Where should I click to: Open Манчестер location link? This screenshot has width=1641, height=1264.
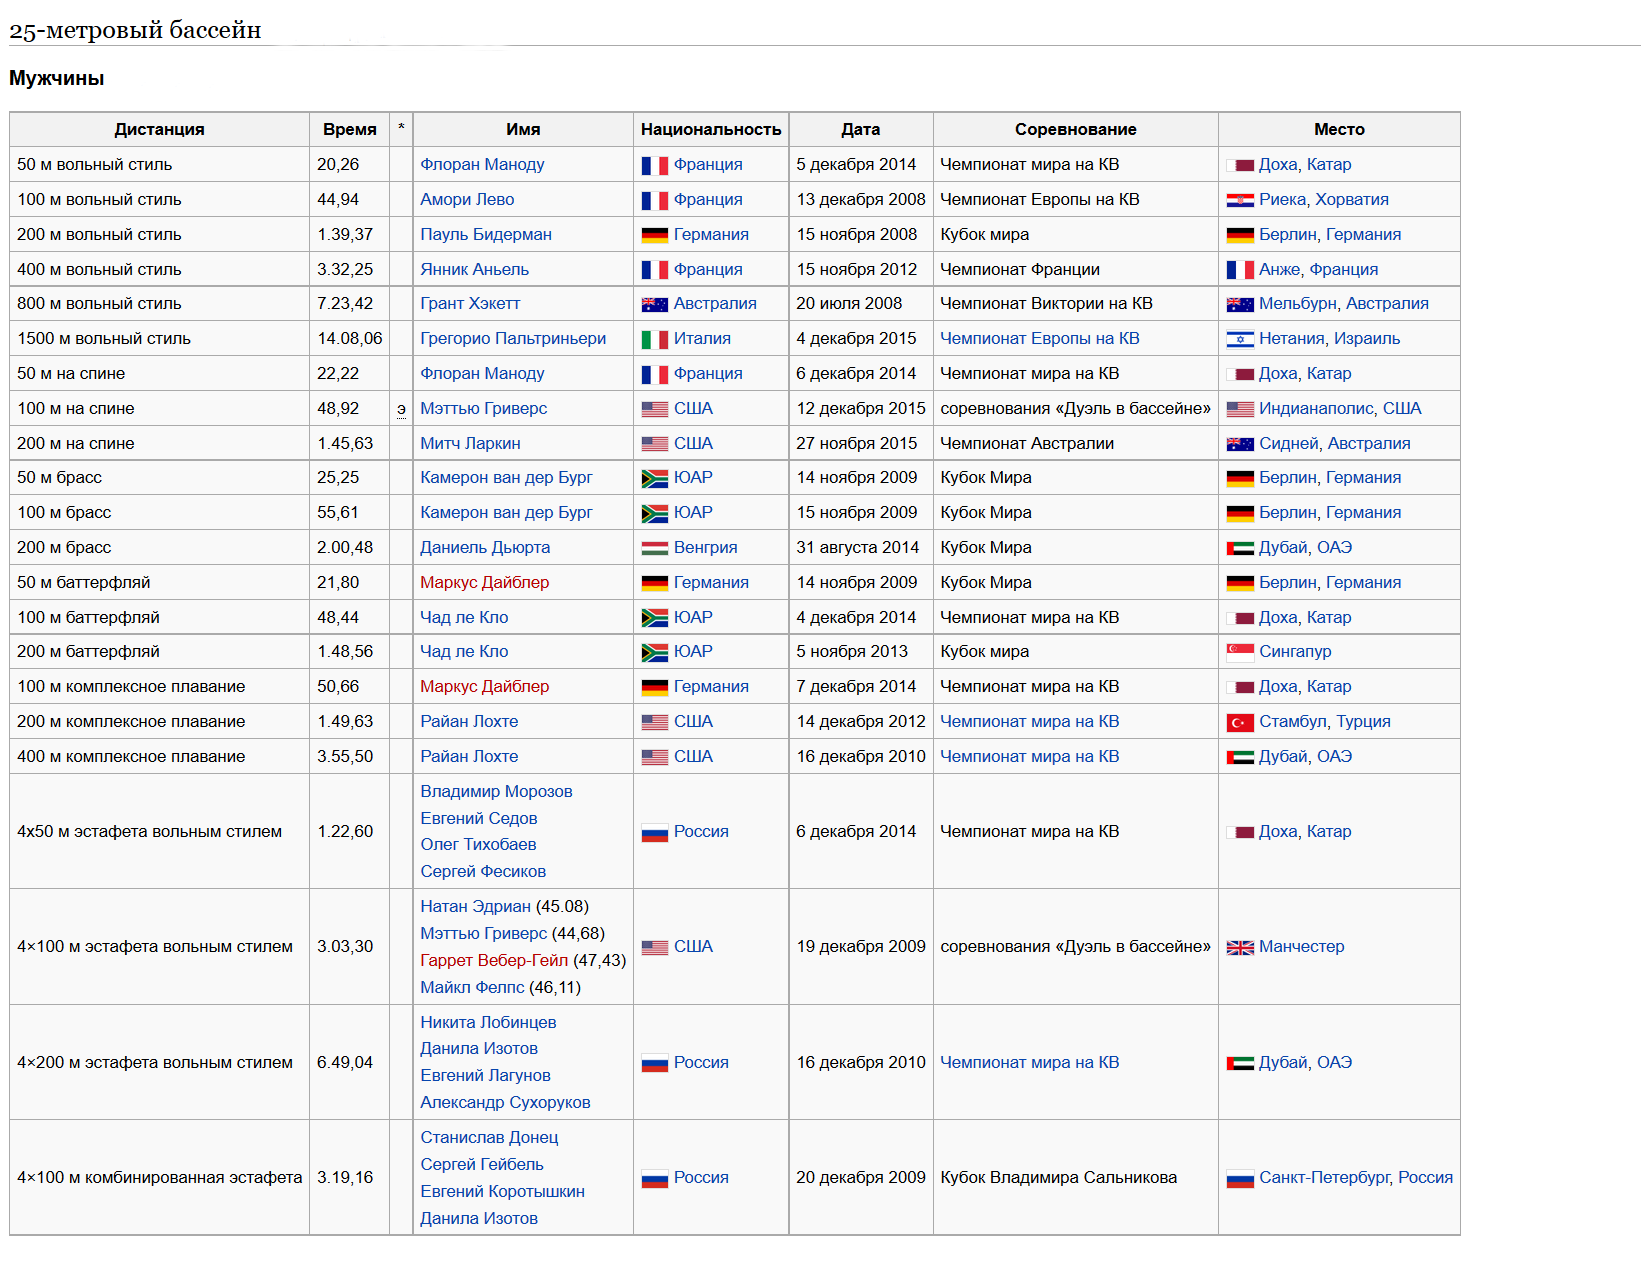(1301, 947)
